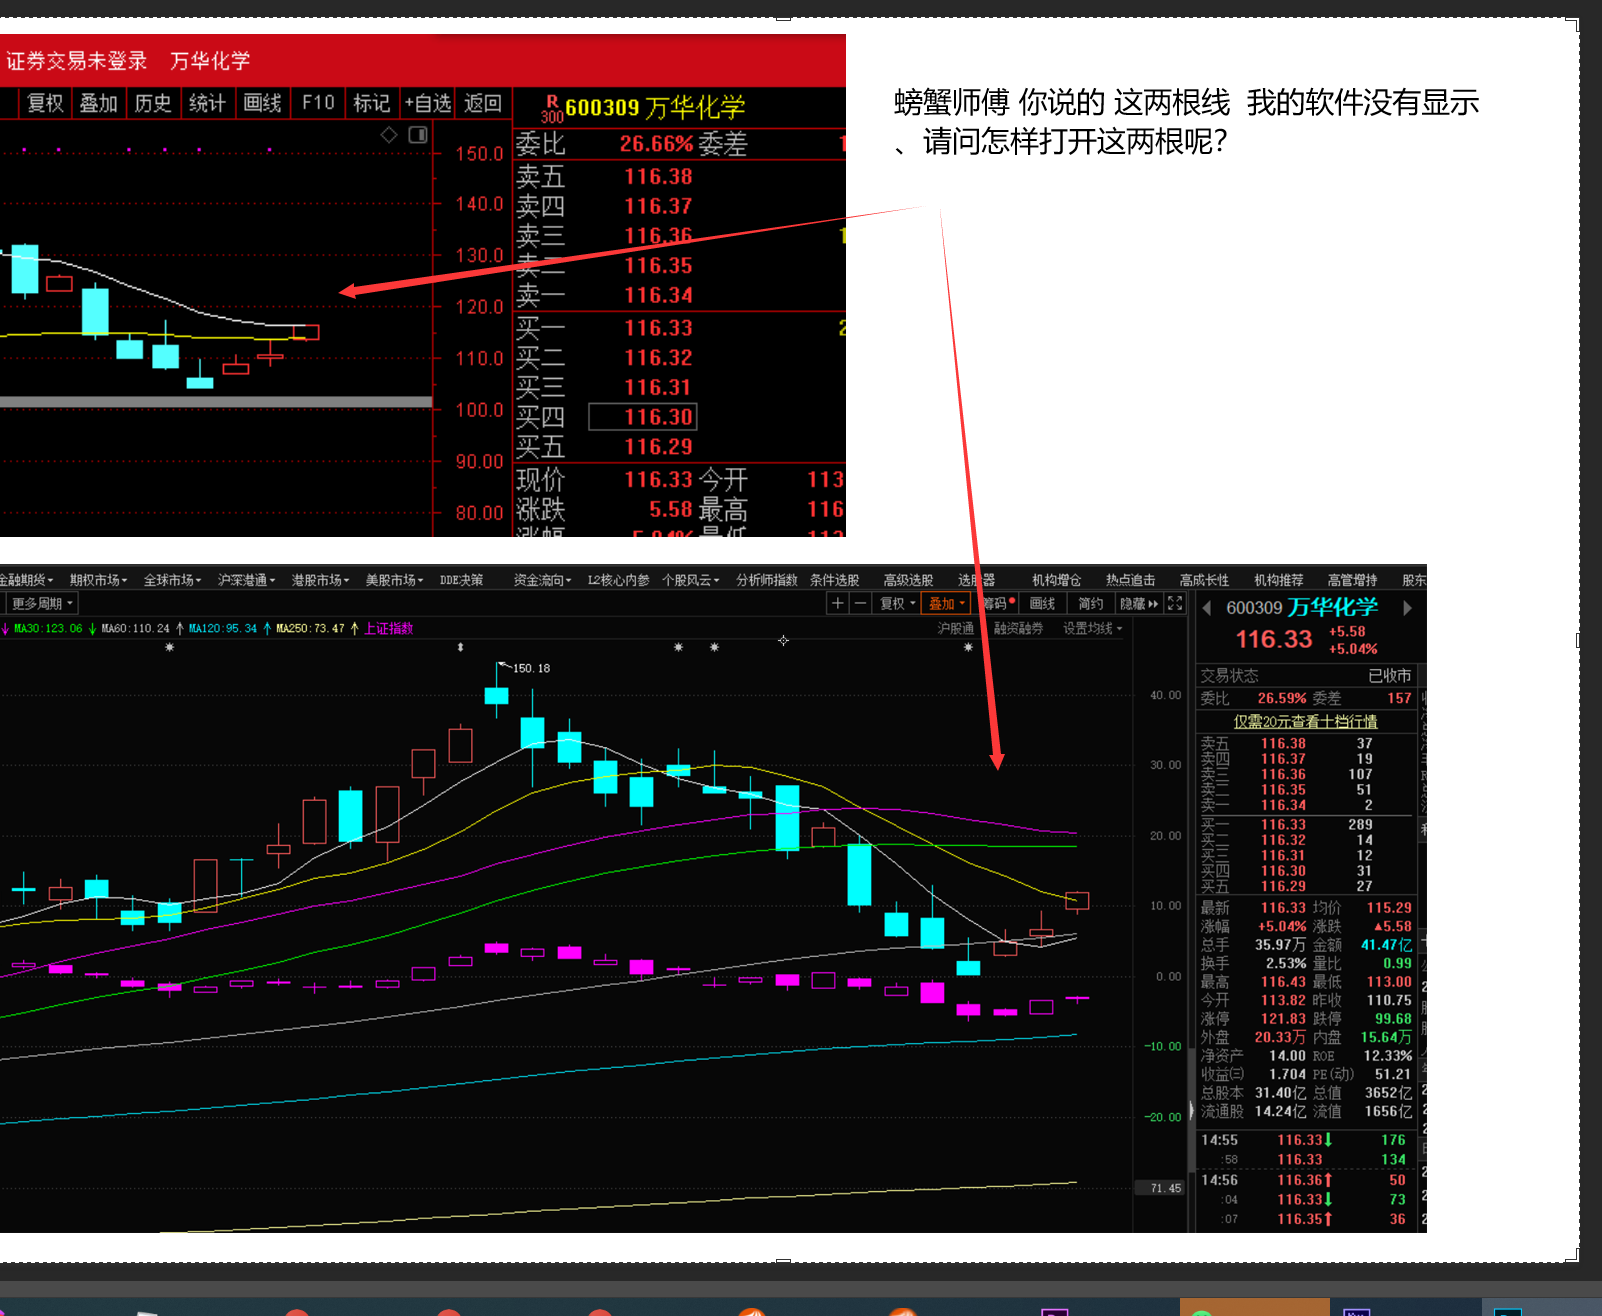Click the 标记 mark button

(x=372, y=103)
